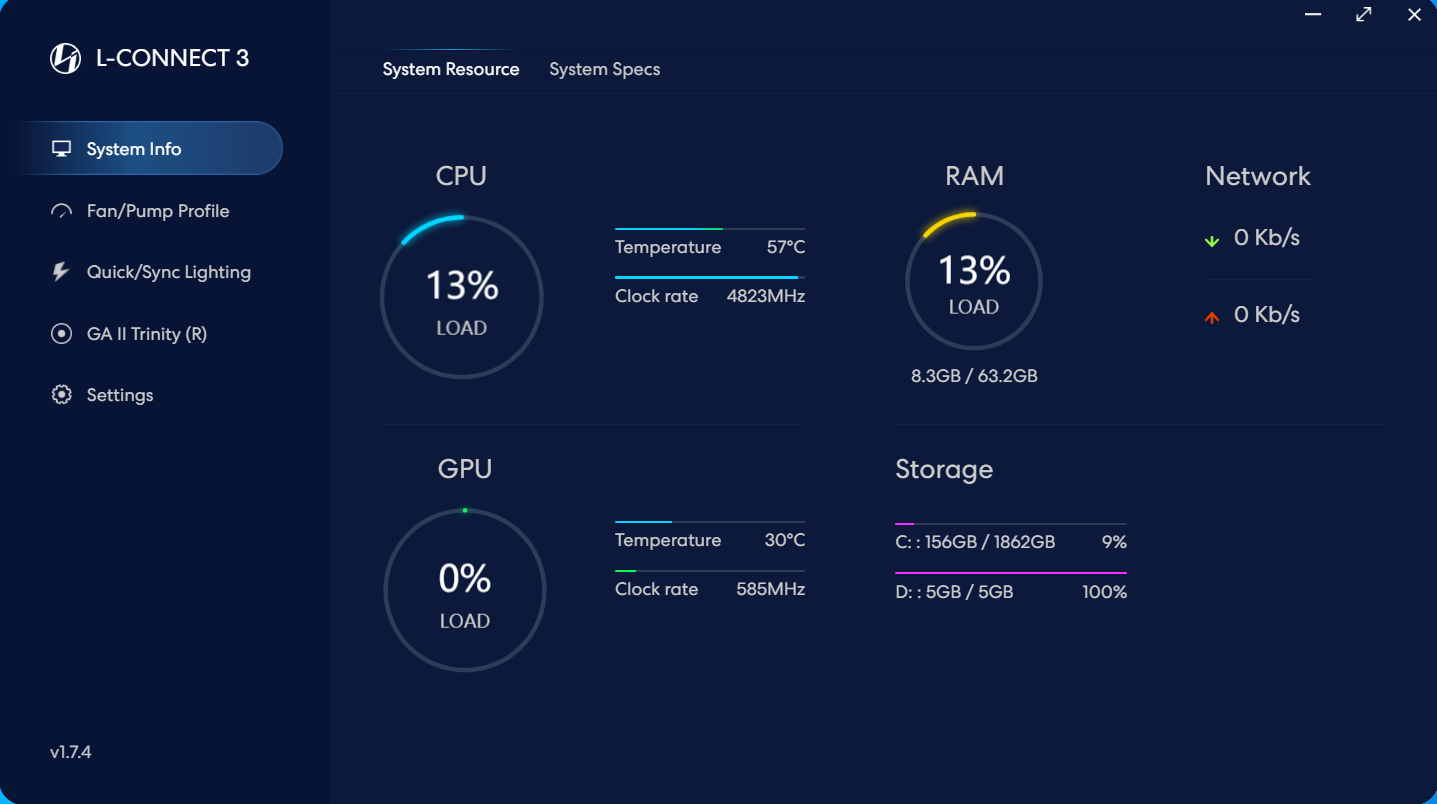Click the green network download arrow
This screenshot has width=1437, height=804.
[x=1212, y=240]
